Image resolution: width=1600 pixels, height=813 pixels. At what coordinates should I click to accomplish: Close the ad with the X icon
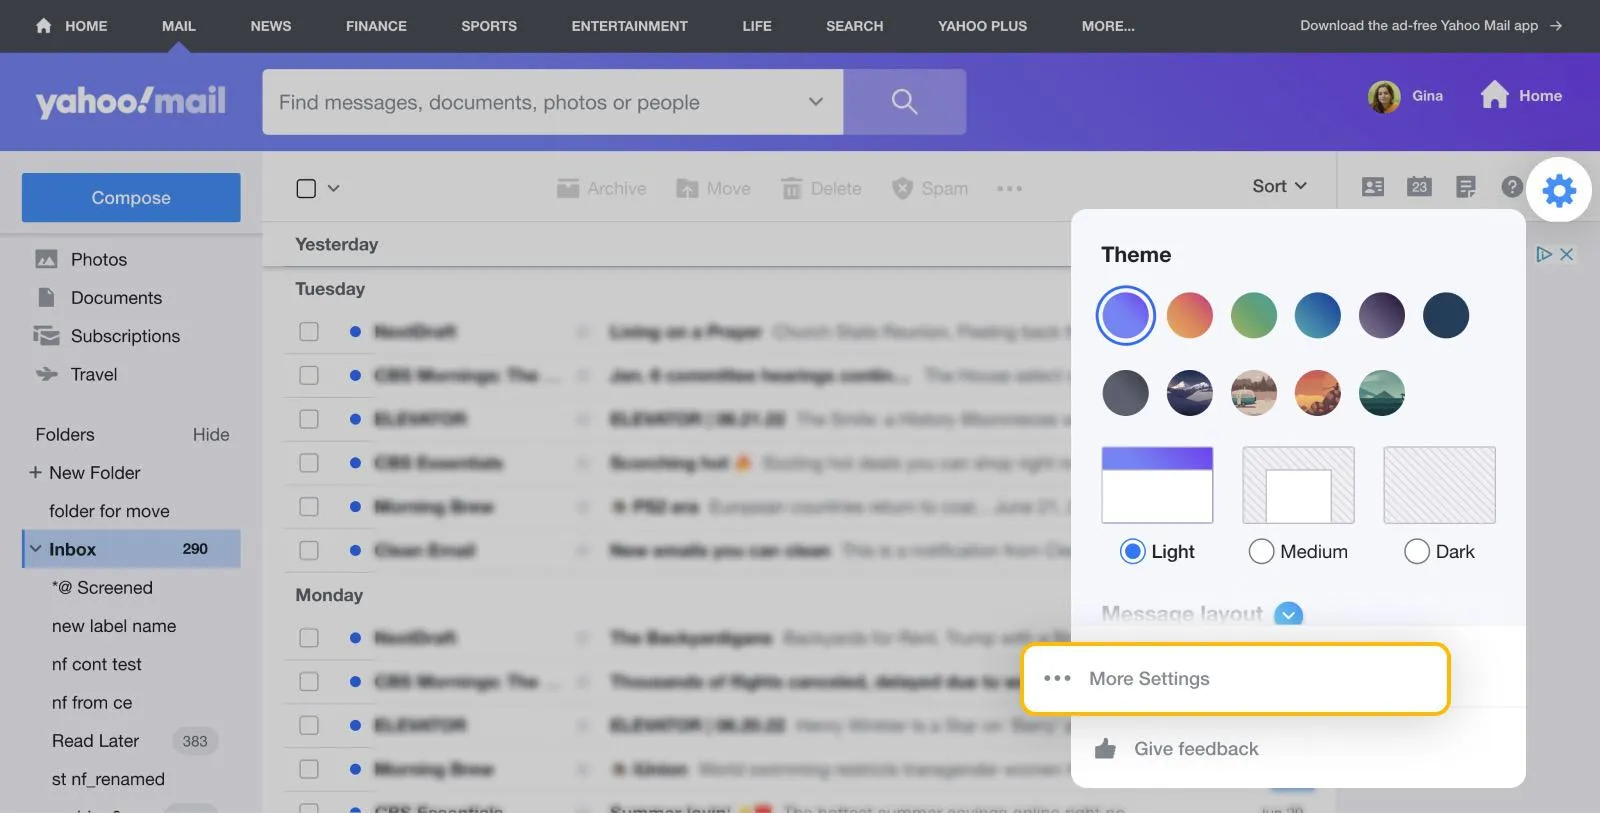coord(1567,254)
